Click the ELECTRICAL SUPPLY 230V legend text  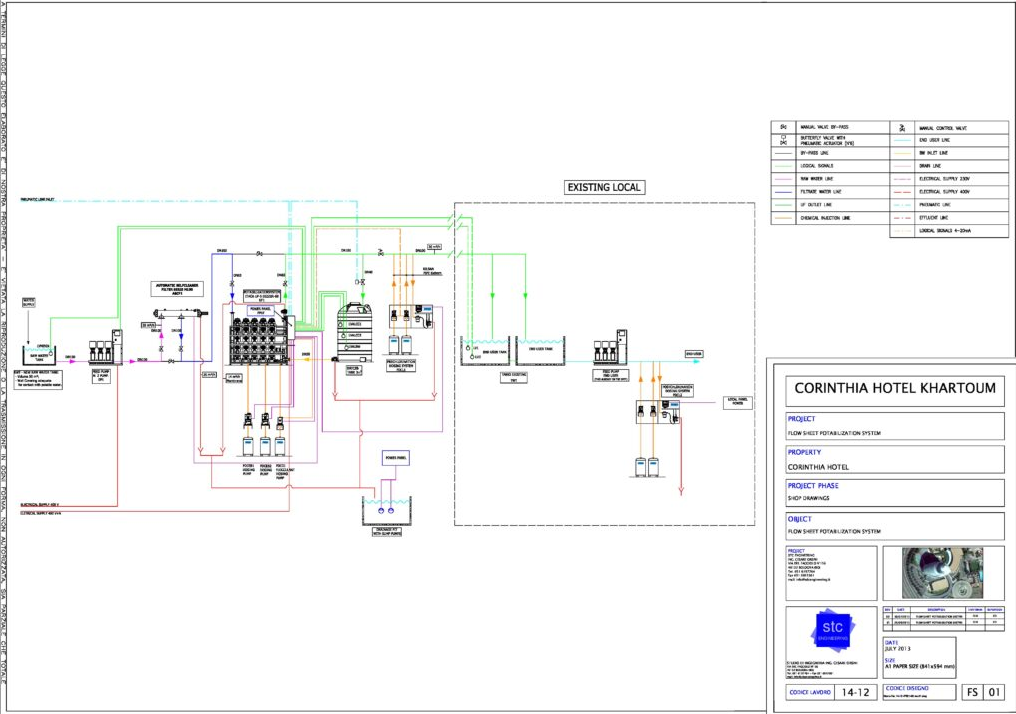[944, 179]
